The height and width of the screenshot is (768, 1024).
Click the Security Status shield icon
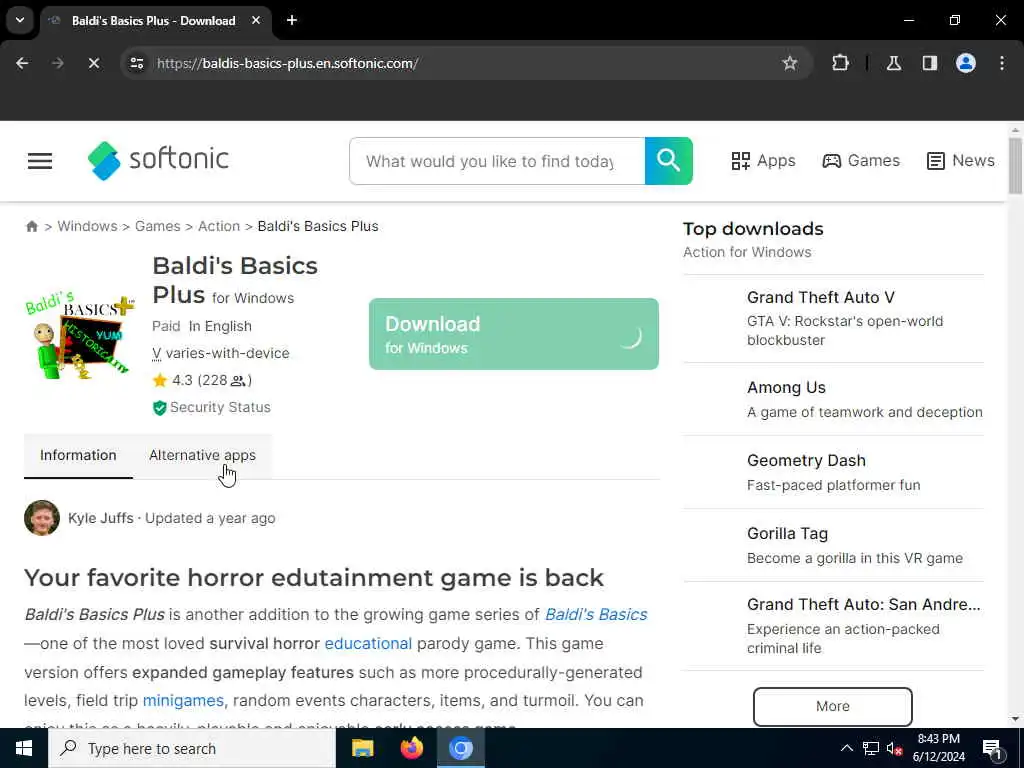[x=159, y=408]
